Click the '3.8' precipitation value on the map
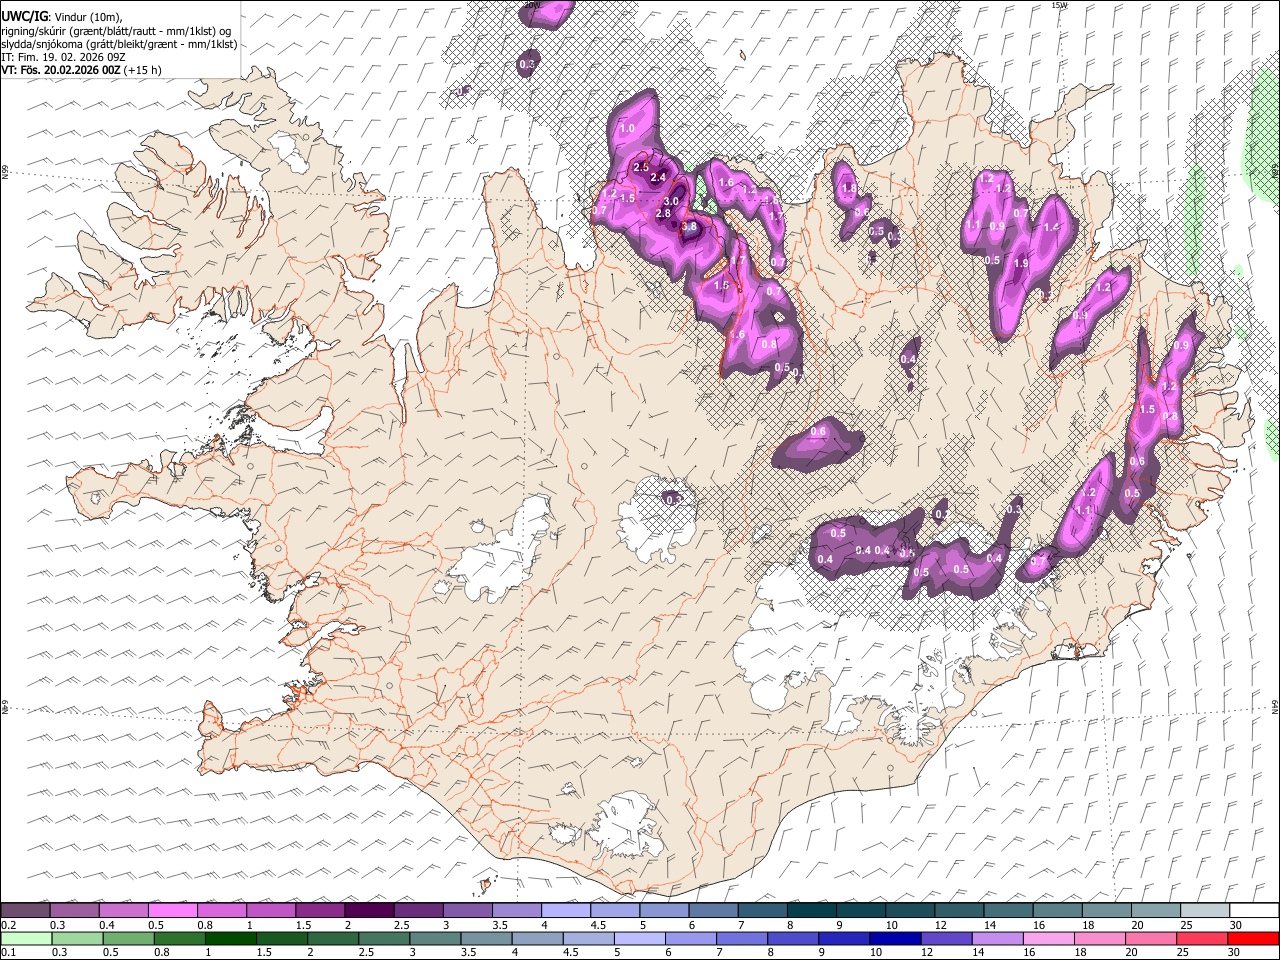Image resolution: width=1280 pixels, height=960 pixels. (x=689, y=227)
